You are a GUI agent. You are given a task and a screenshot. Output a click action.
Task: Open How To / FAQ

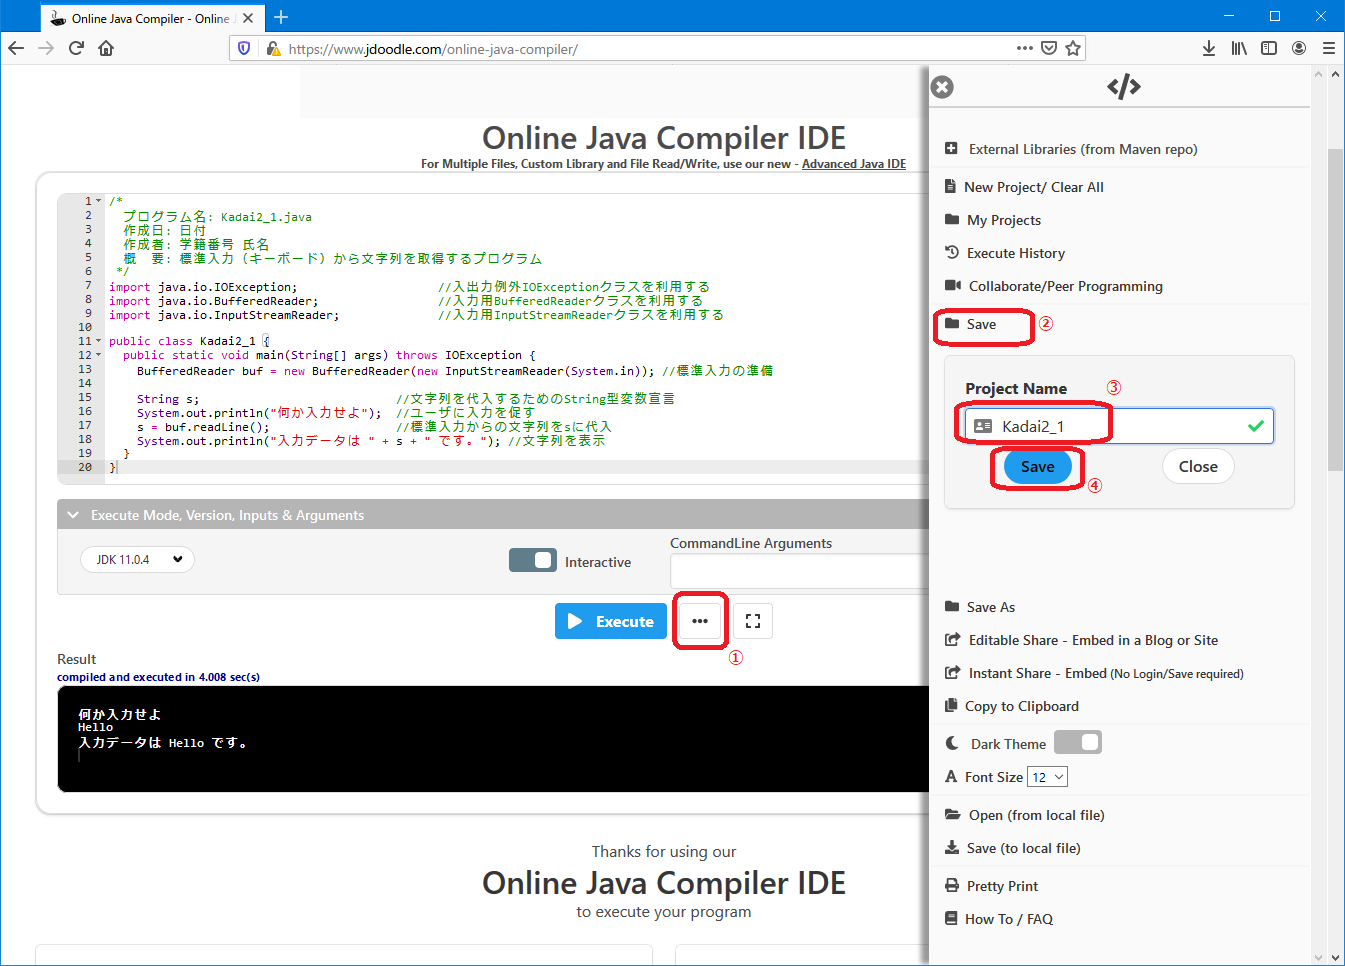[999, 919]
